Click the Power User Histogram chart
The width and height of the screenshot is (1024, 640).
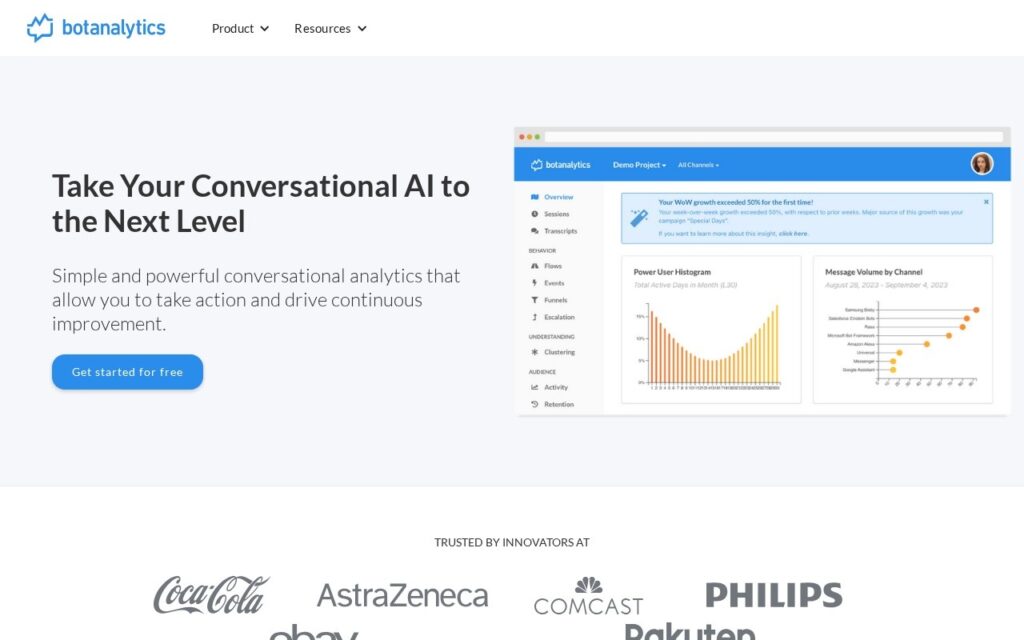(x=711, y=330)
